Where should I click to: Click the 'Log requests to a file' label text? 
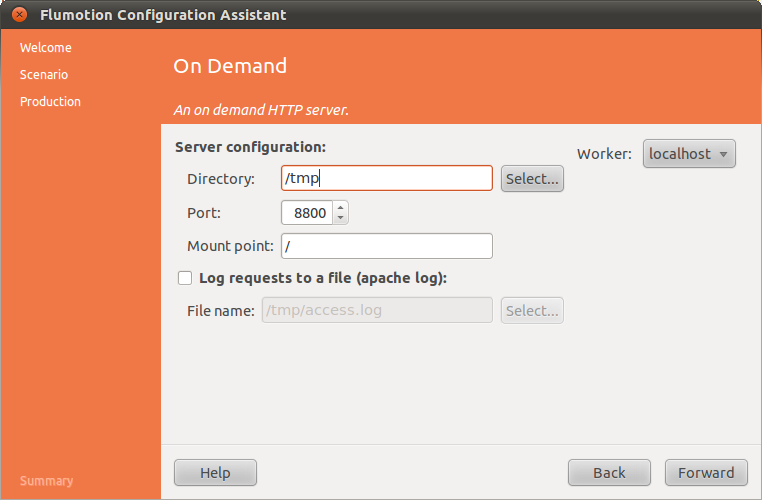[322, 278]
